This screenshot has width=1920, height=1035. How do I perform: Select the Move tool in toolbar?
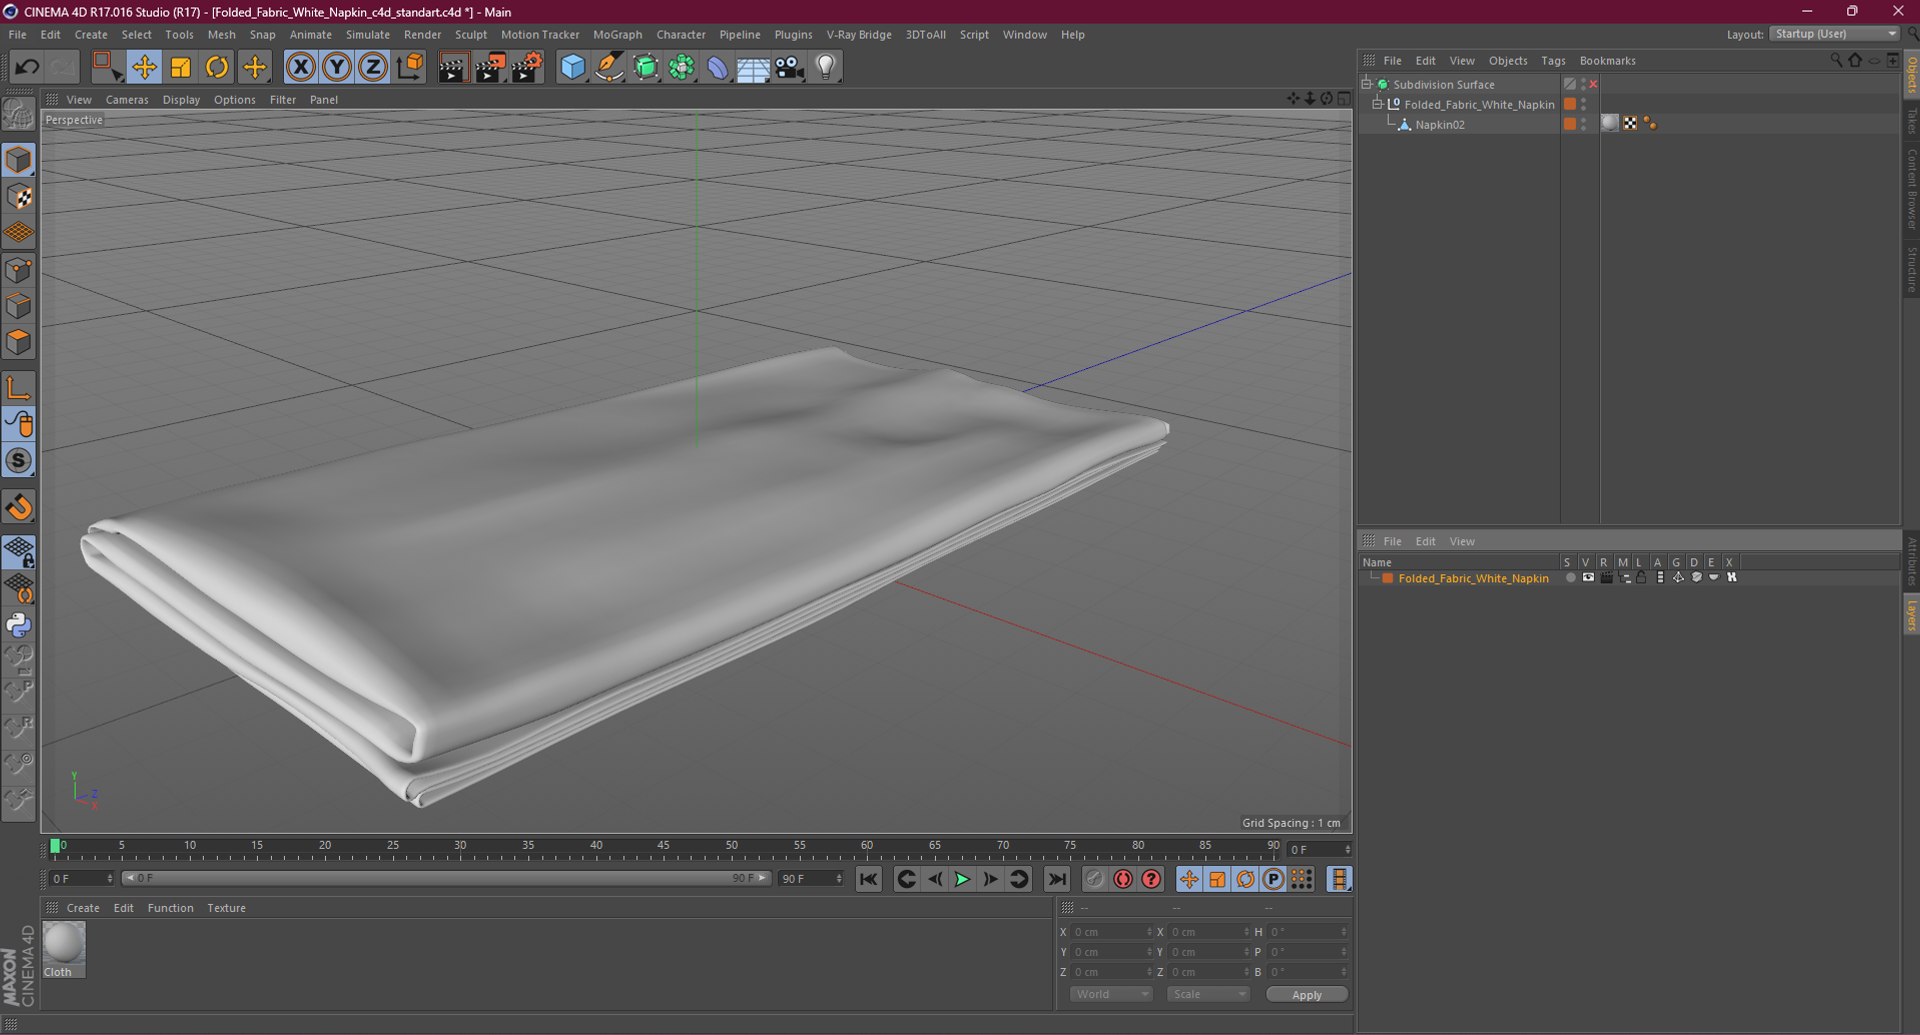pyautogui.click(x=144, y=67)
